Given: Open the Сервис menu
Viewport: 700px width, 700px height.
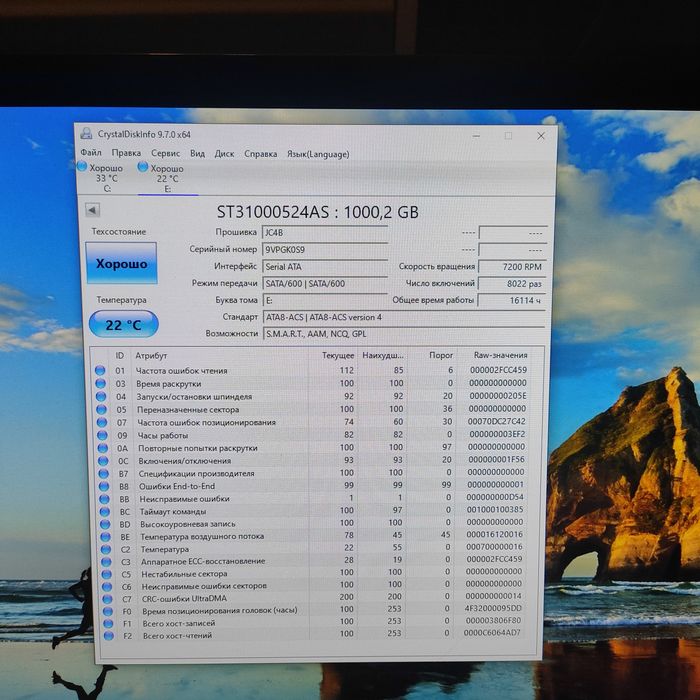Looking at the screenshot, I should [x=165, y=154].
